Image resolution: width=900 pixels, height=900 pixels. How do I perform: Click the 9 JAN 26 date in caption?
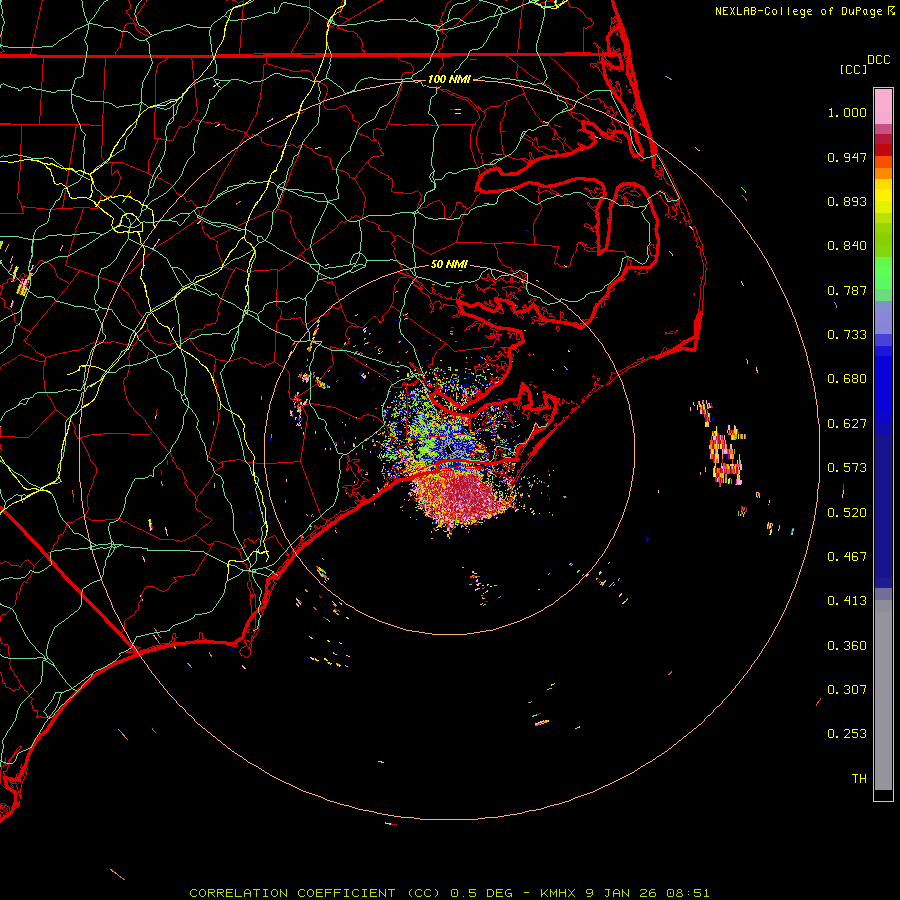[622, 893]
